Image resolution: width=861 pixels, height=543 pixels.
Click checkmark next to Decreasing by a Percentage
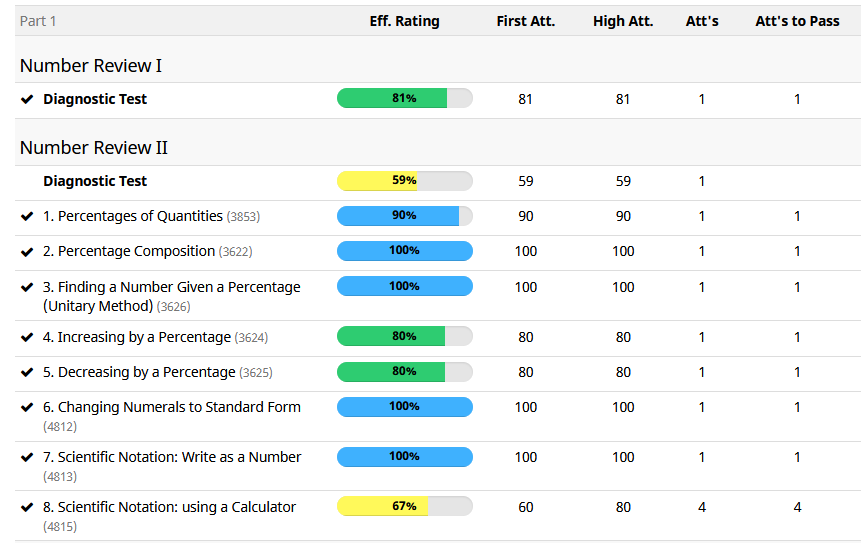point(27,372)
